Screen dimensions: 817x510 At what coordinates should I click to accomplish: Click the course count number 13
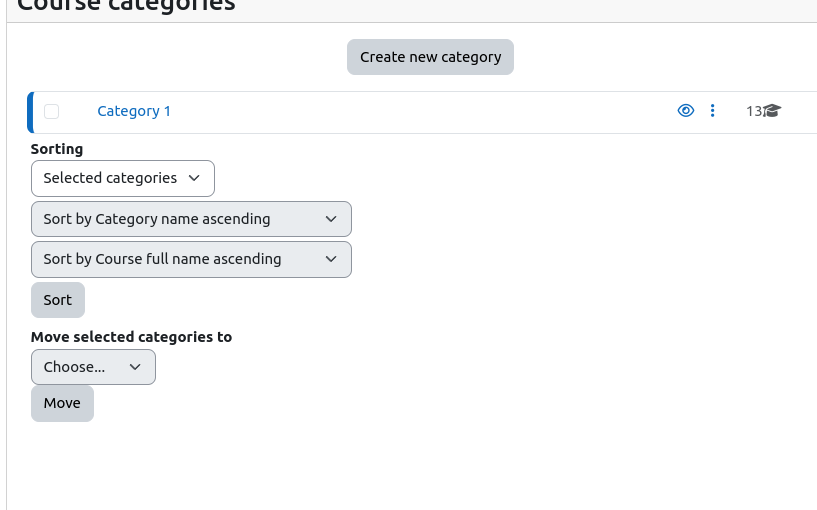(x=754, y=111)
